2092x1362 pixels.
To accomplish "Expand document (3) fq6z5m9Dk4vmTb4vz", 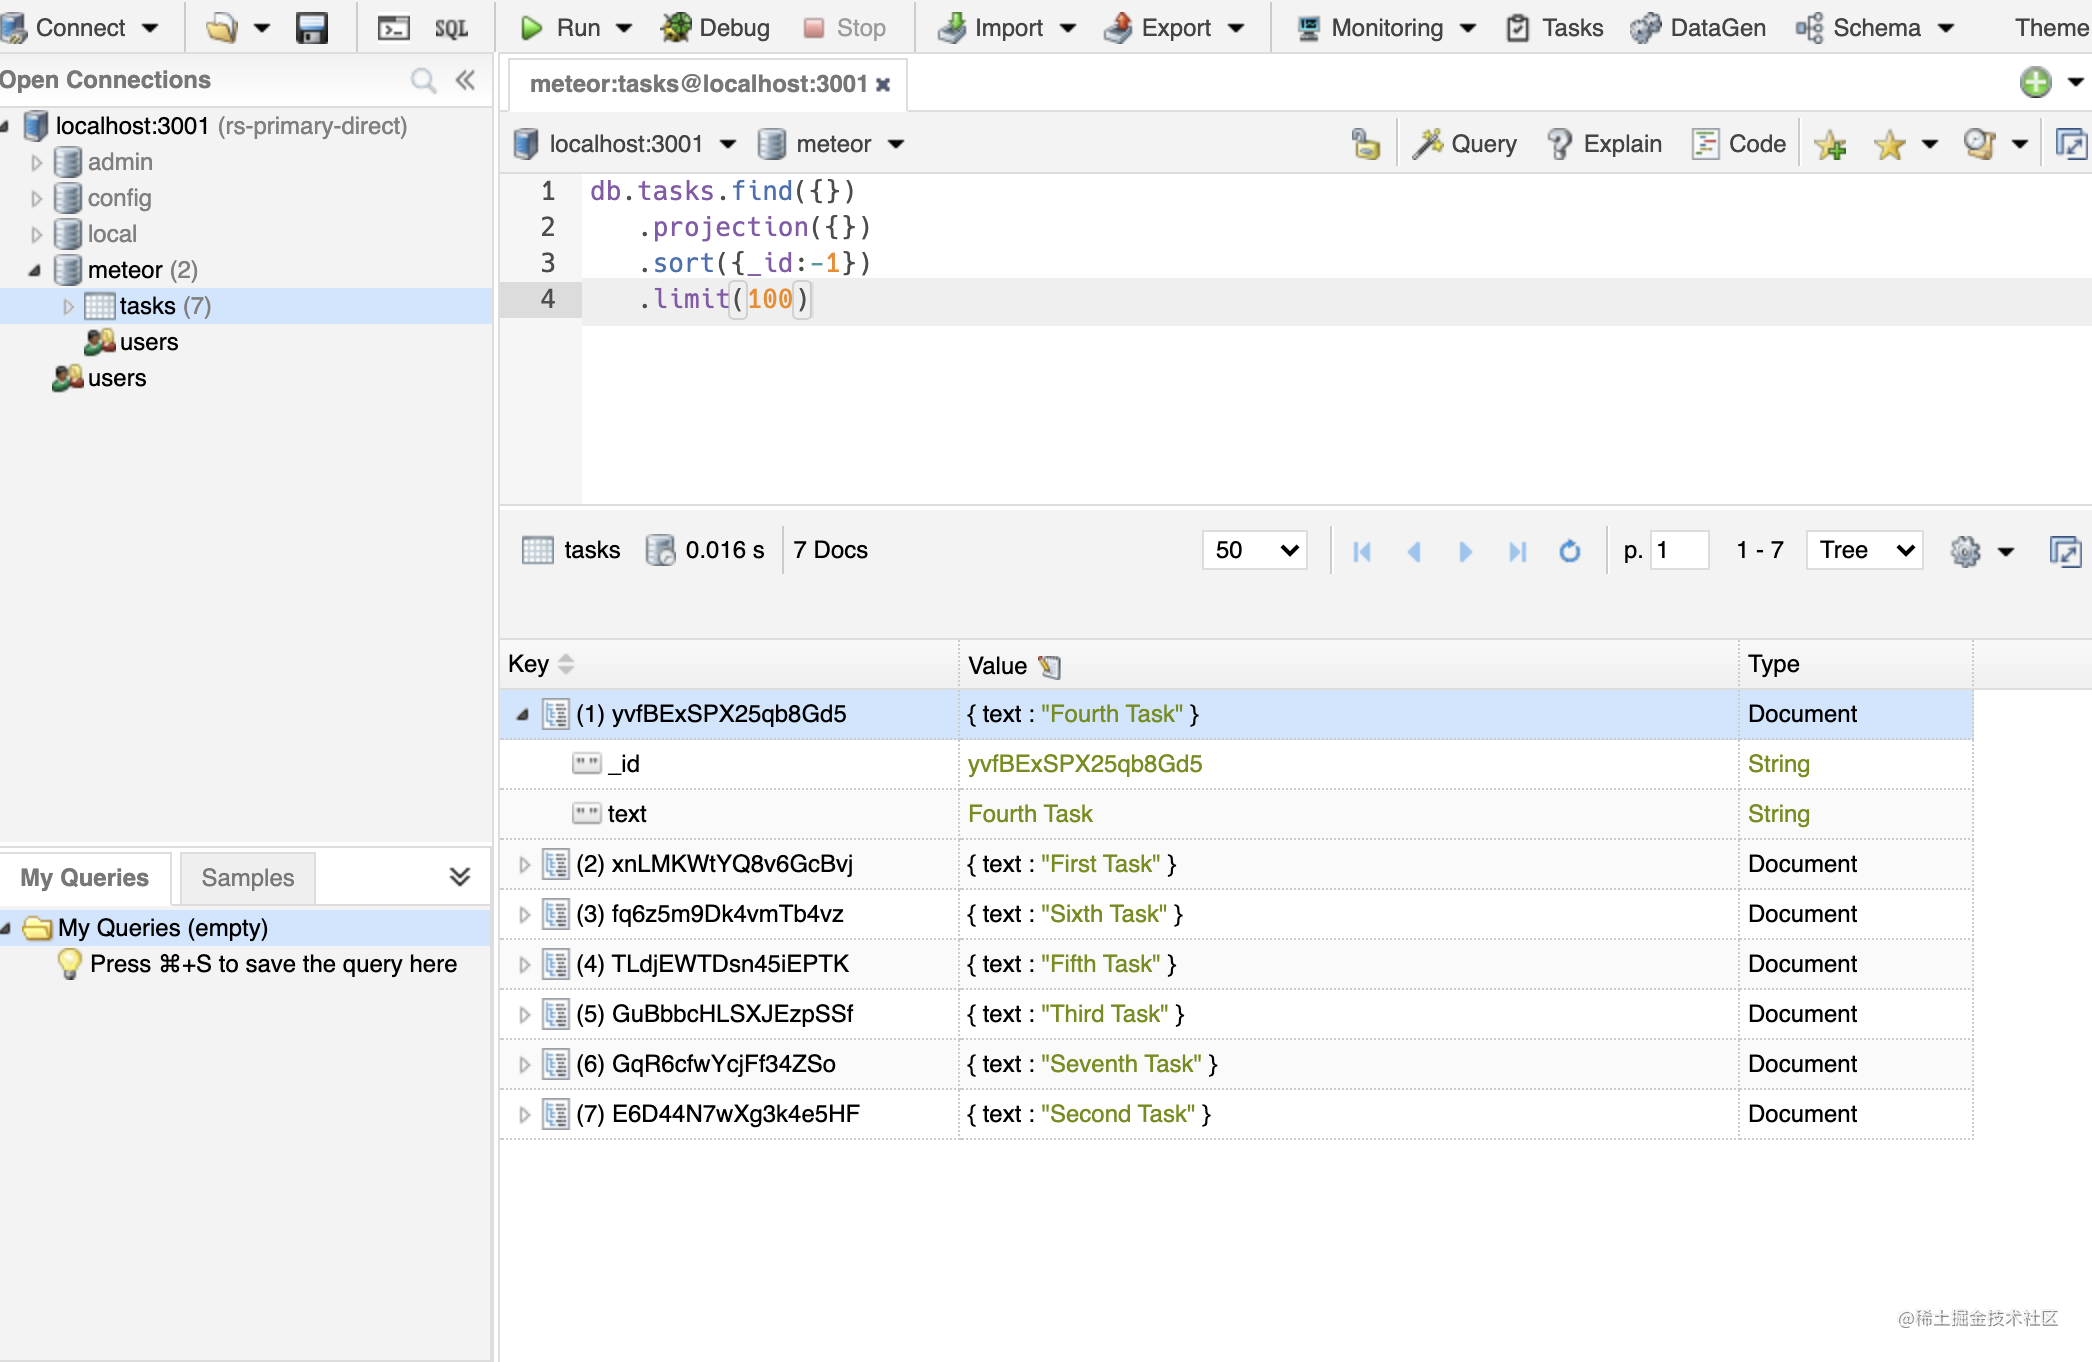I will tap(524, 914).
